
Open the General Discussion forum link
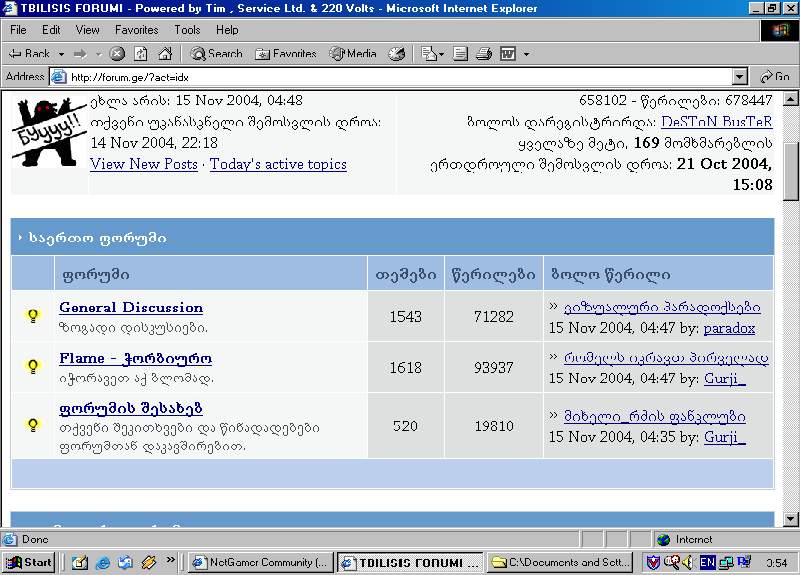point(131,308)
